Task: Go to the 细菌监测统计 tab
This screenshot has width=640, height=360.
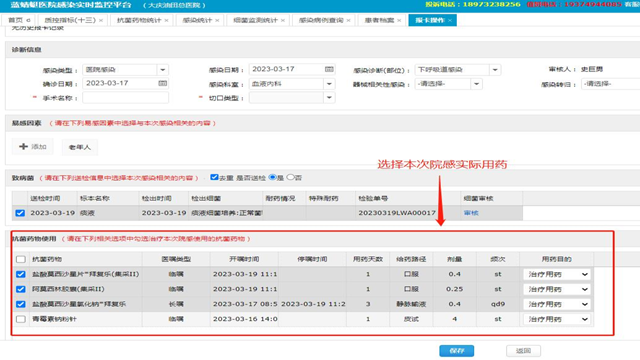Action: pos(256,20)
